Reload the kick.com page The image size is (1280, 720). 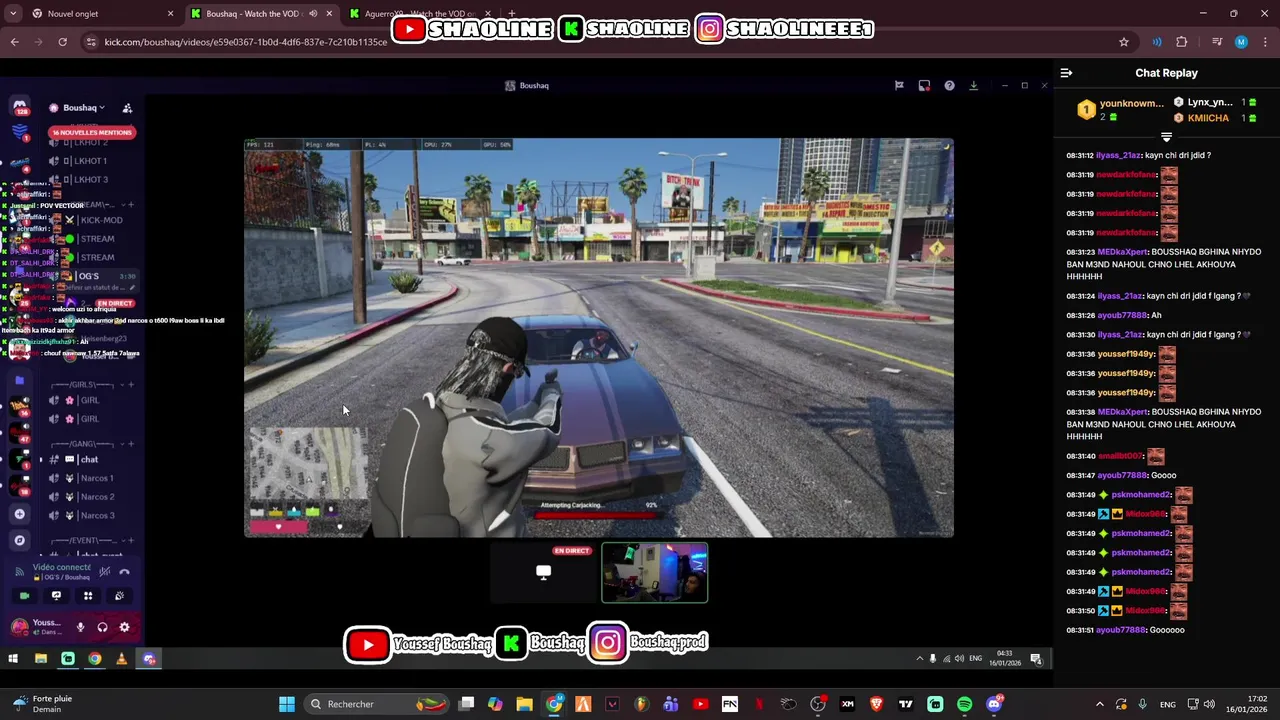(62, 42)
